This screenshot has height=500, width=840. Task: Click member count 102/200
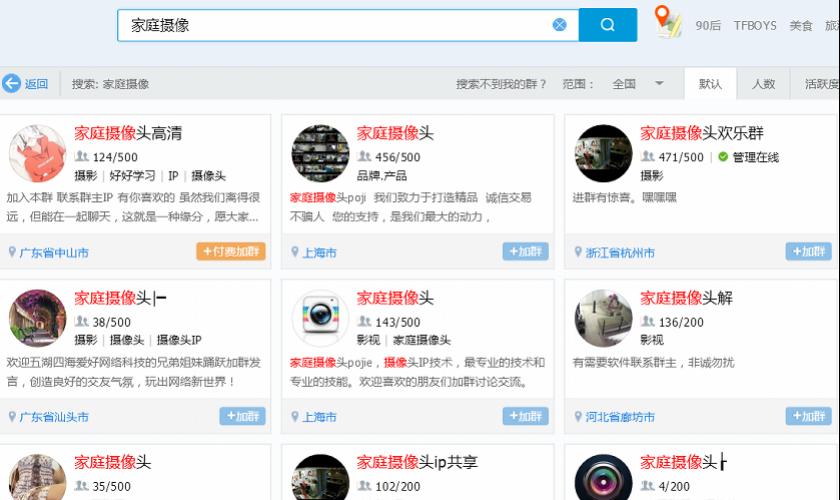coord(398,486)
